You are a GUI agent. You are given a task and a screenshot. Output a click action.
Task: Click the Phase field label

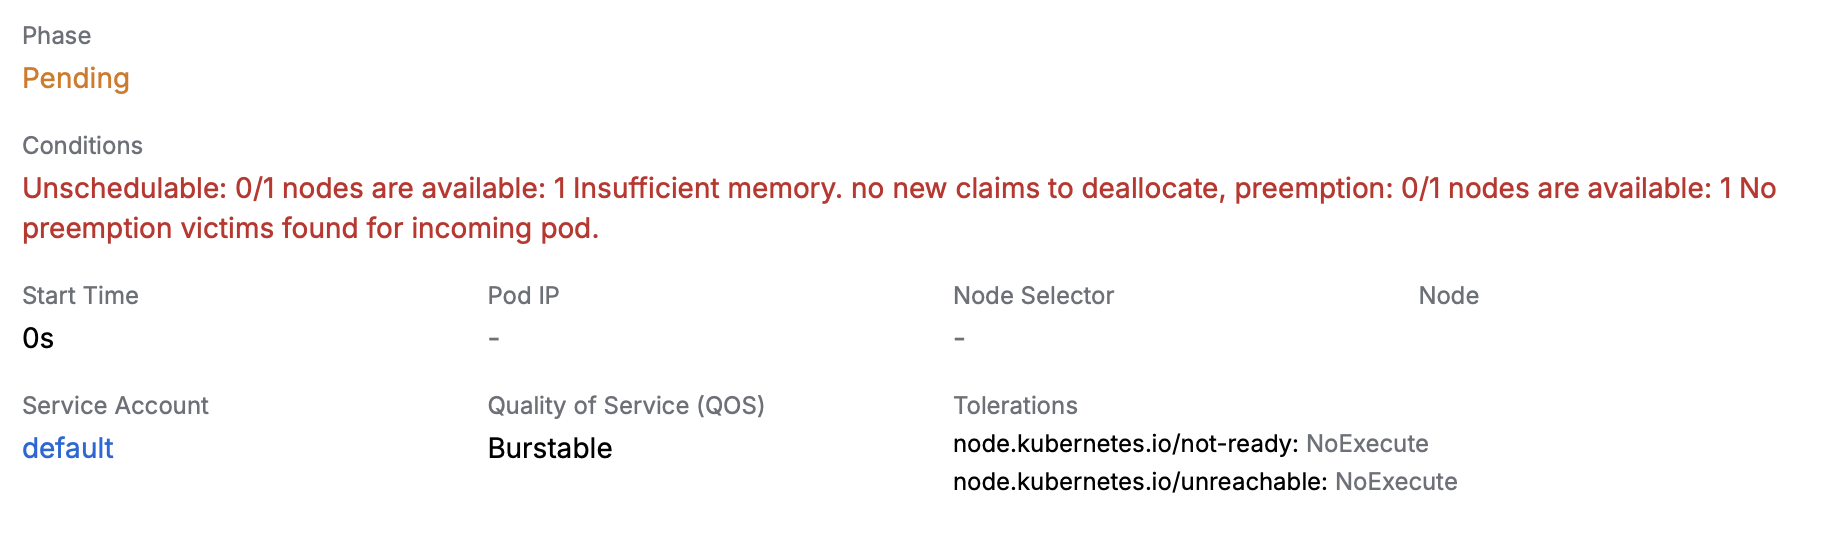pos(57,36)
